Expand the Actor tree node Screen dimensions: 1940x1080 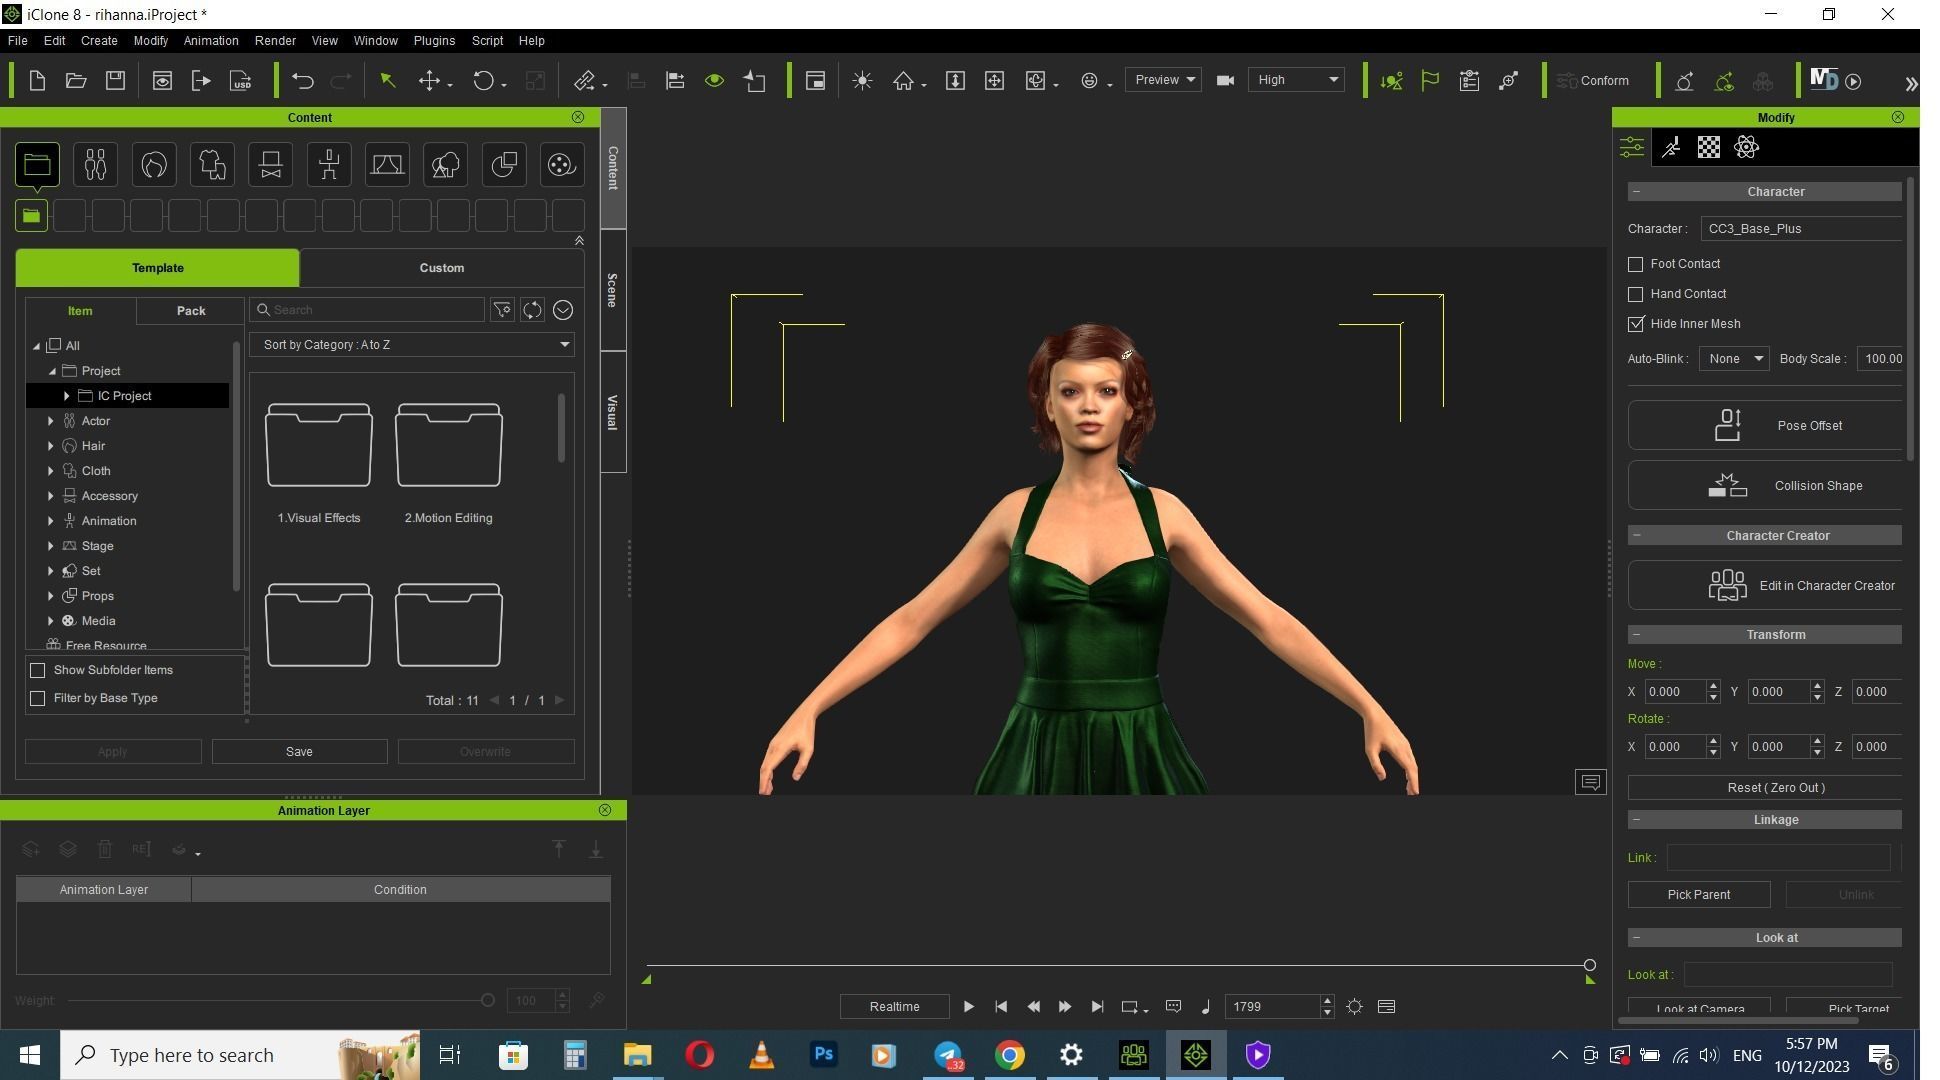[51, 421]
